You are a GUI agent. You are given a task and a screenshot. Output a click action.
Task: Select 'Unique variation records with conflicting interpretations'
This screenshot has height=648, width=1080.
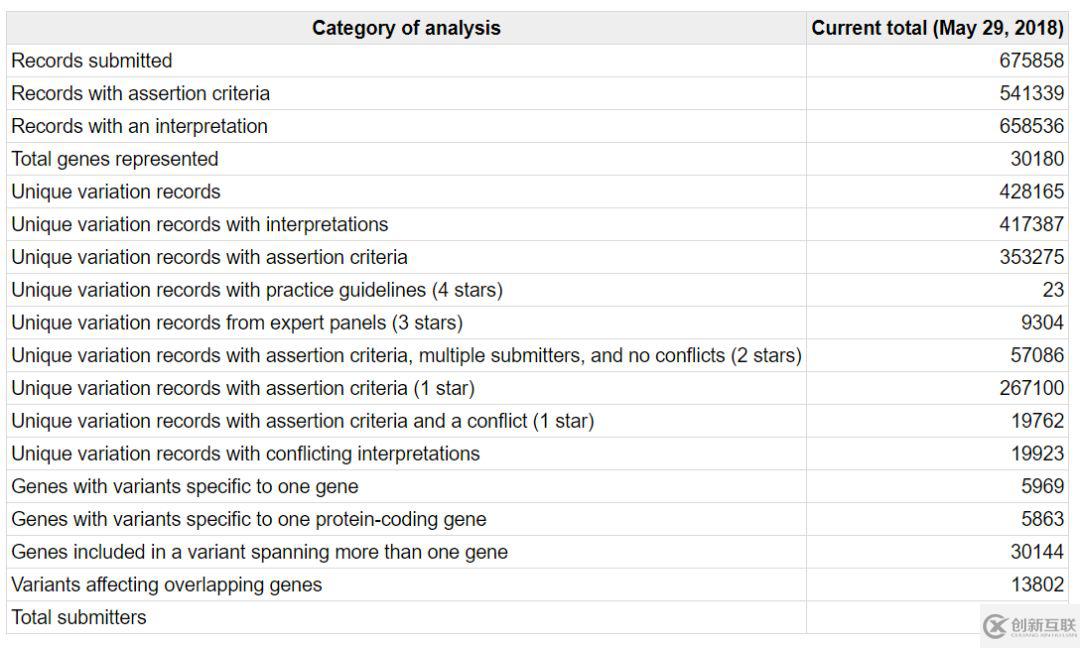245,454
